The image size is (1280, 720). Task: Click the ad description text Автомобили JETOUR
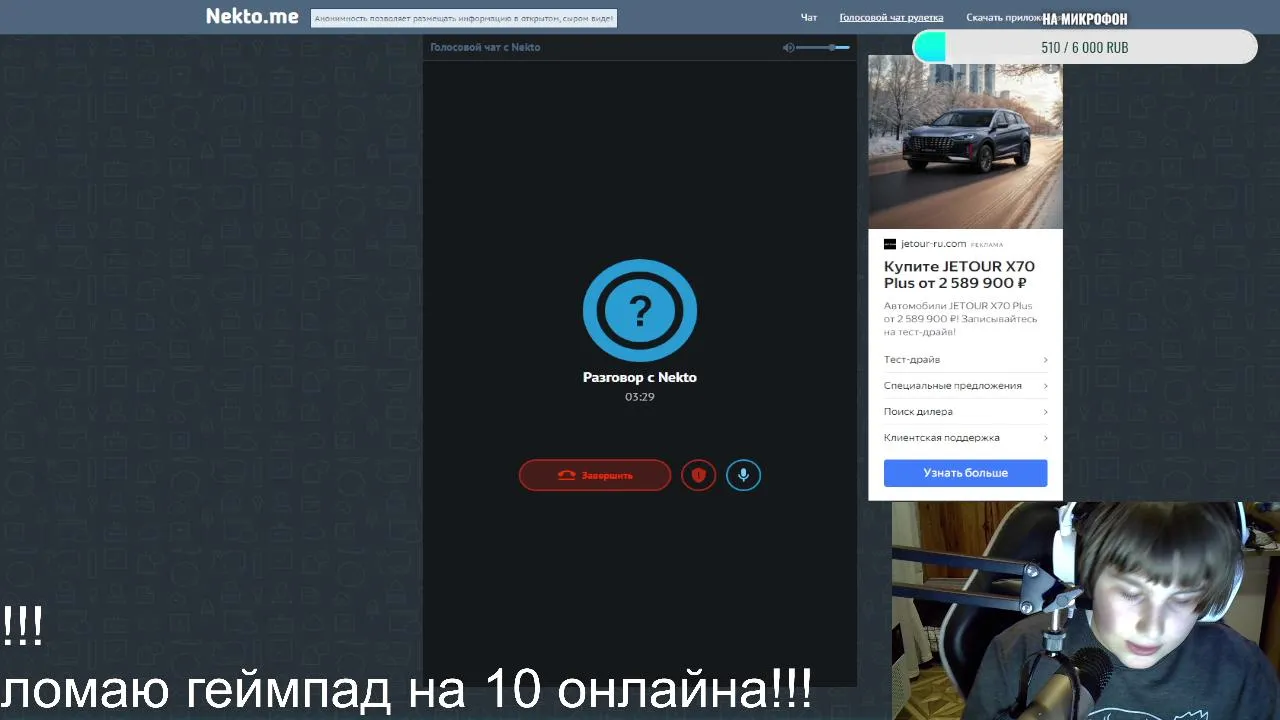960,319
